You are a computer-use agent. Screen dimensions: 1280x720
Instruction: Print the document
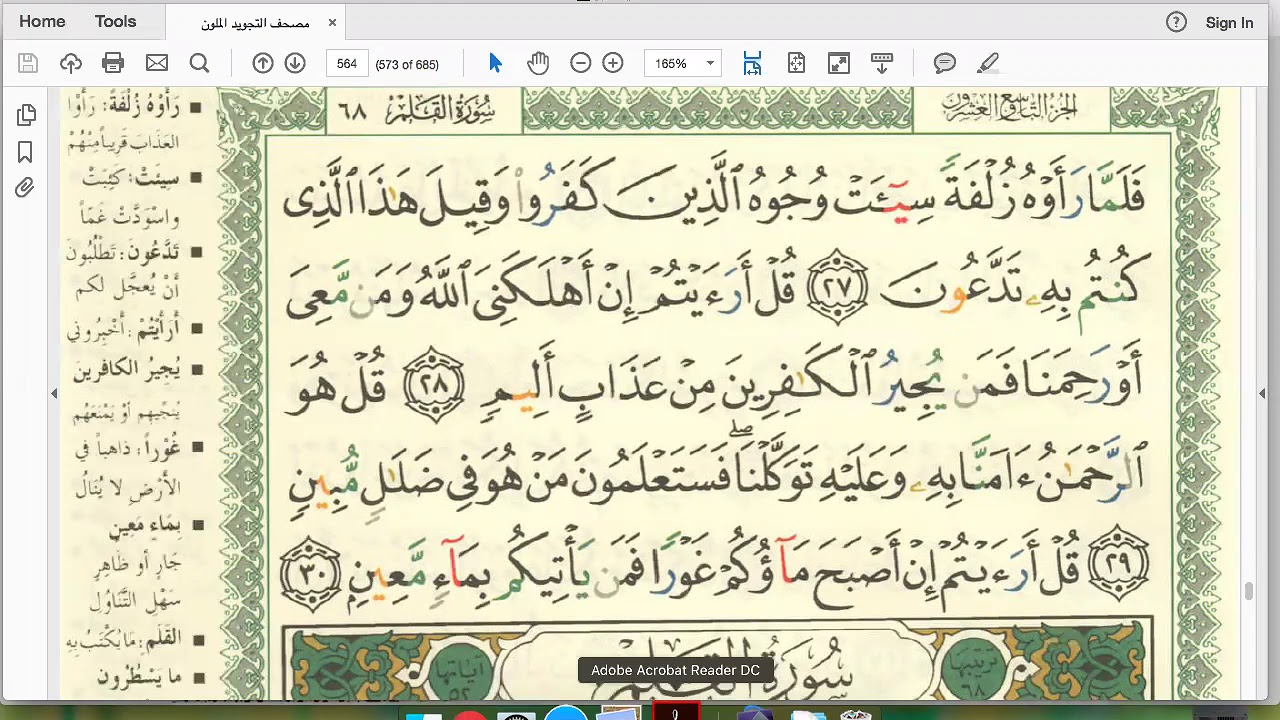point(113,63)
